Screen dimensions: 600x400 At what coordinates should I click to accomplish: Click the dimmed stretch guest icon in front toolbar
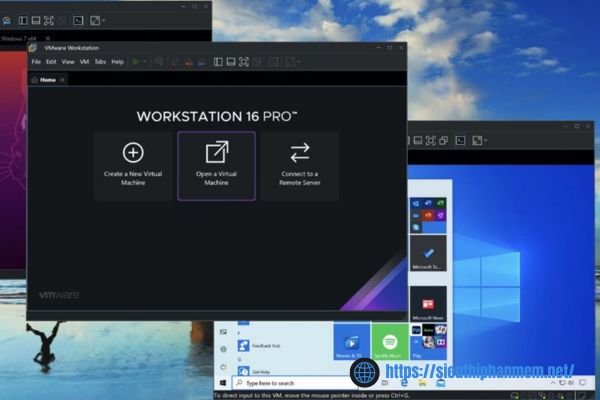pos(290,62)
